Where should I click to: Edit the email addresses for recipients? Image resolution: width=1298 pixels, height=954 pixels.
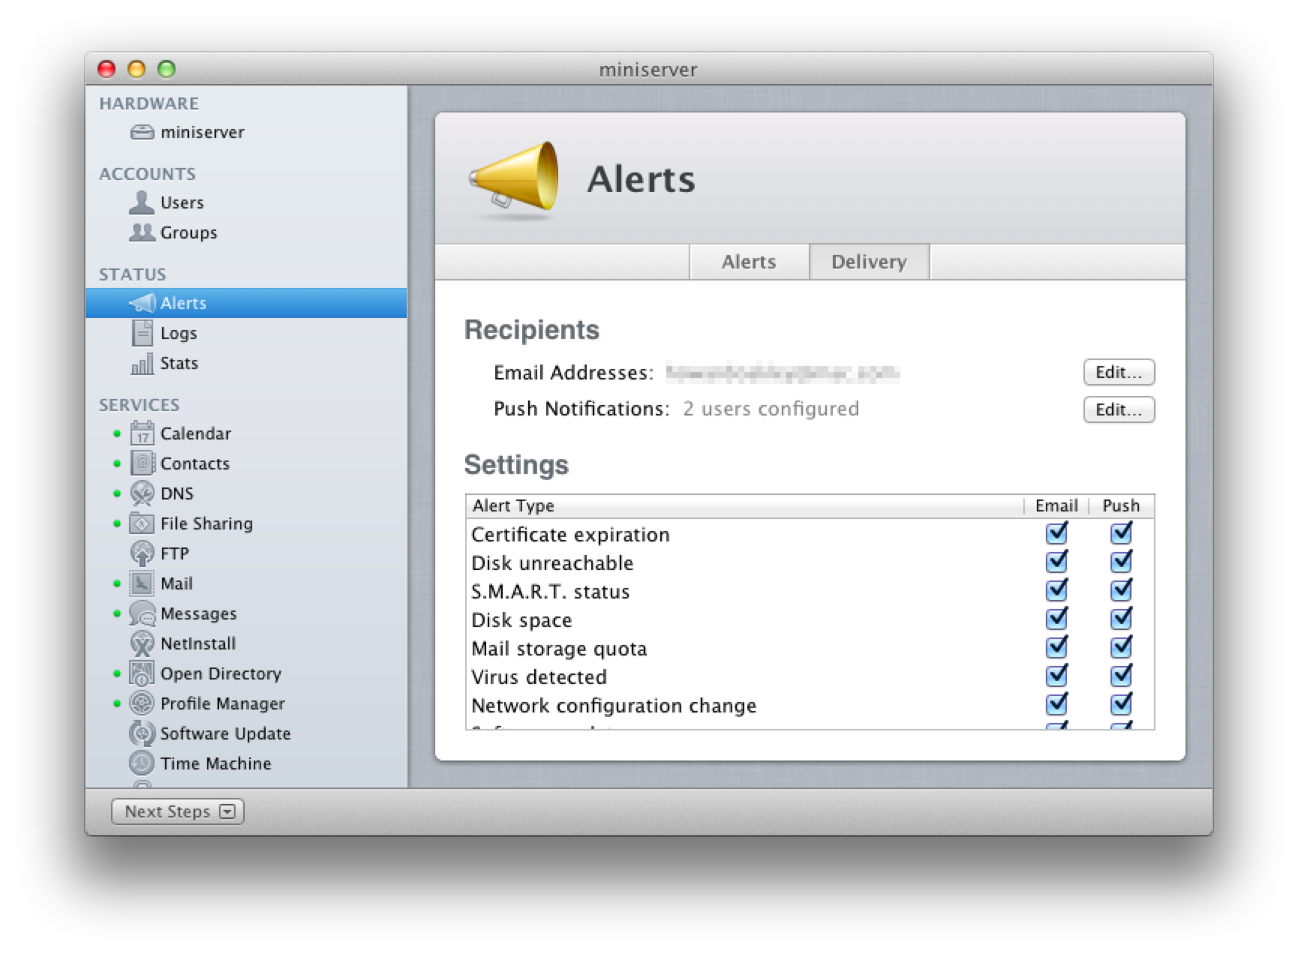pyautogui.click(x=1118, y=372)
